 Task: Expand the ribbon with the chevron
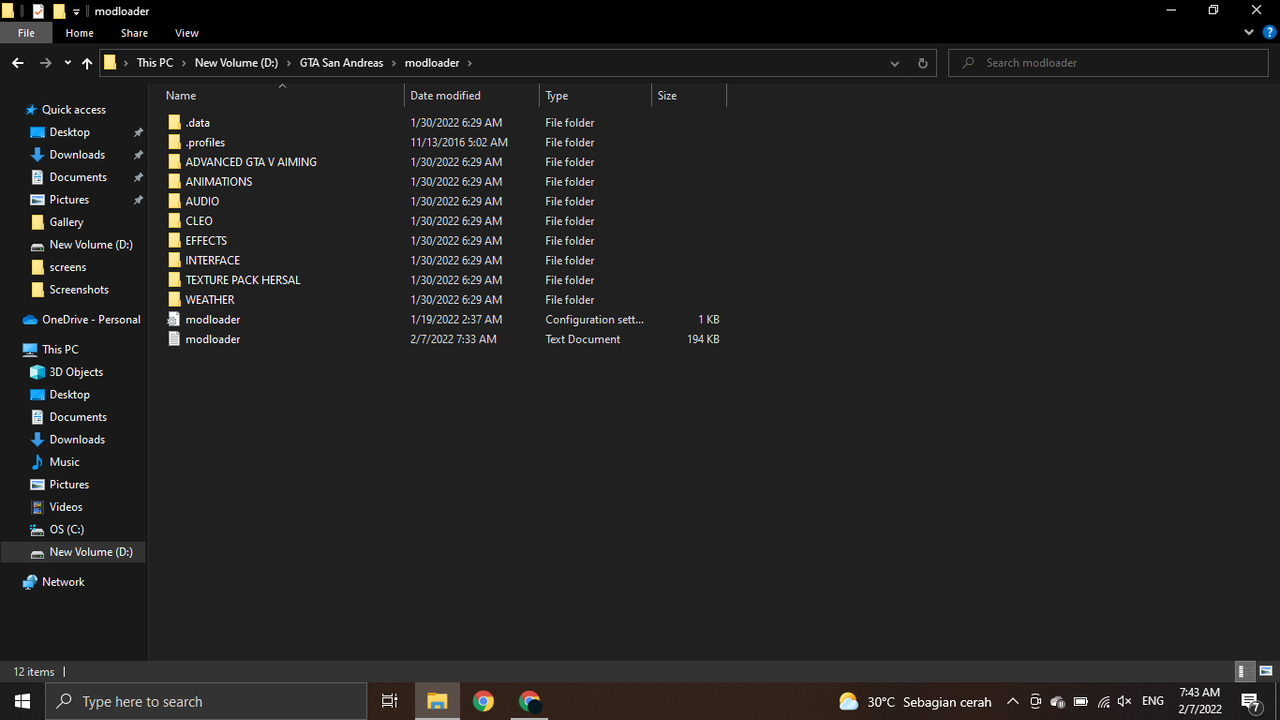tap(1249, 32)
